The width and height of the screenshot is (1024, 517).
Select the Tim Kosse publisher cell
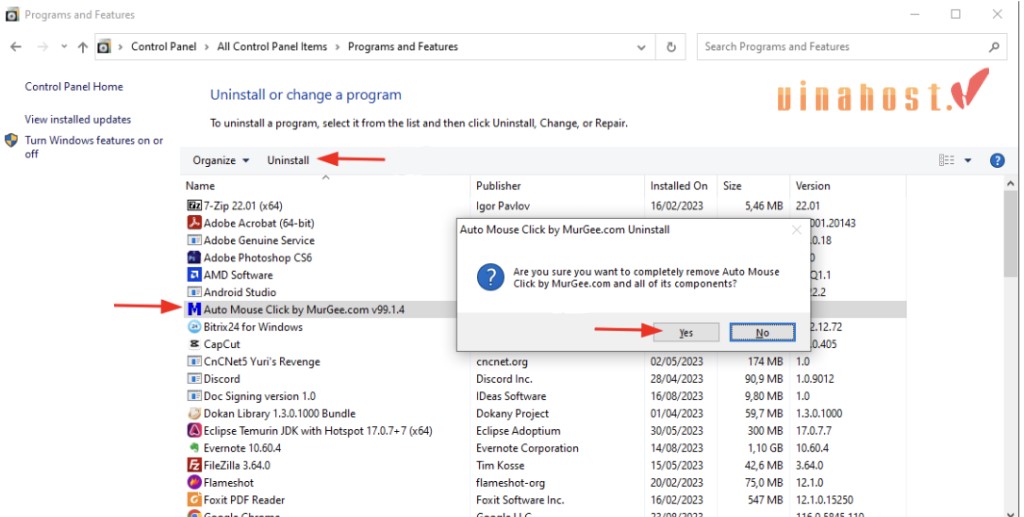tap(500, 465)
